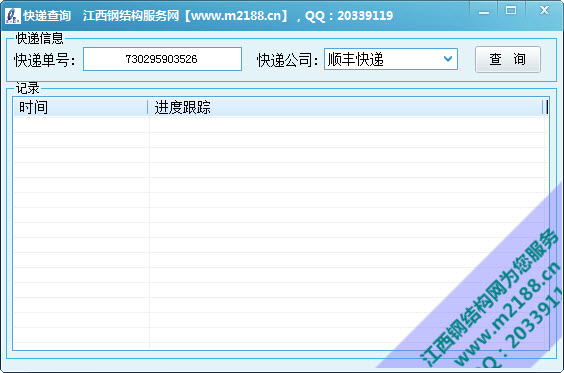This screenshot has height=373, width=564.
Task: Click the 时间 column header
Action: (x=81, y=107)
